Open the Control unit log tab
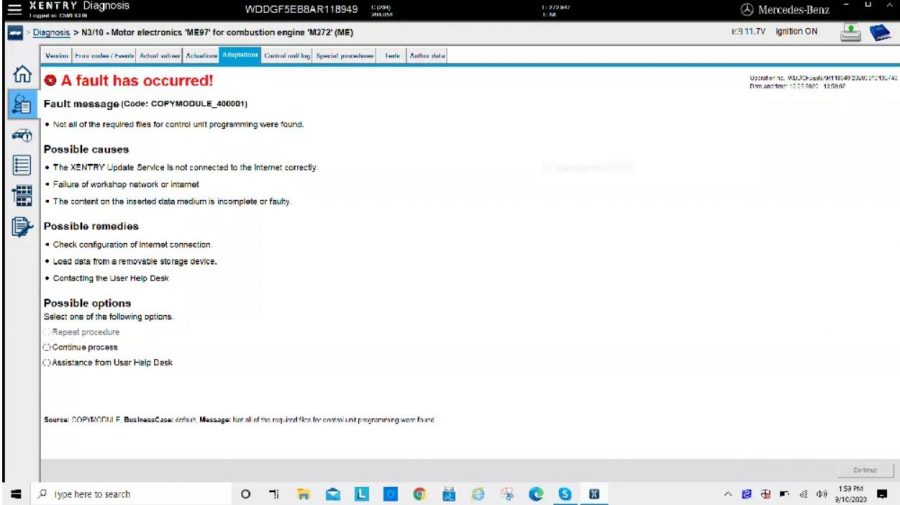 tap(286, 56)
